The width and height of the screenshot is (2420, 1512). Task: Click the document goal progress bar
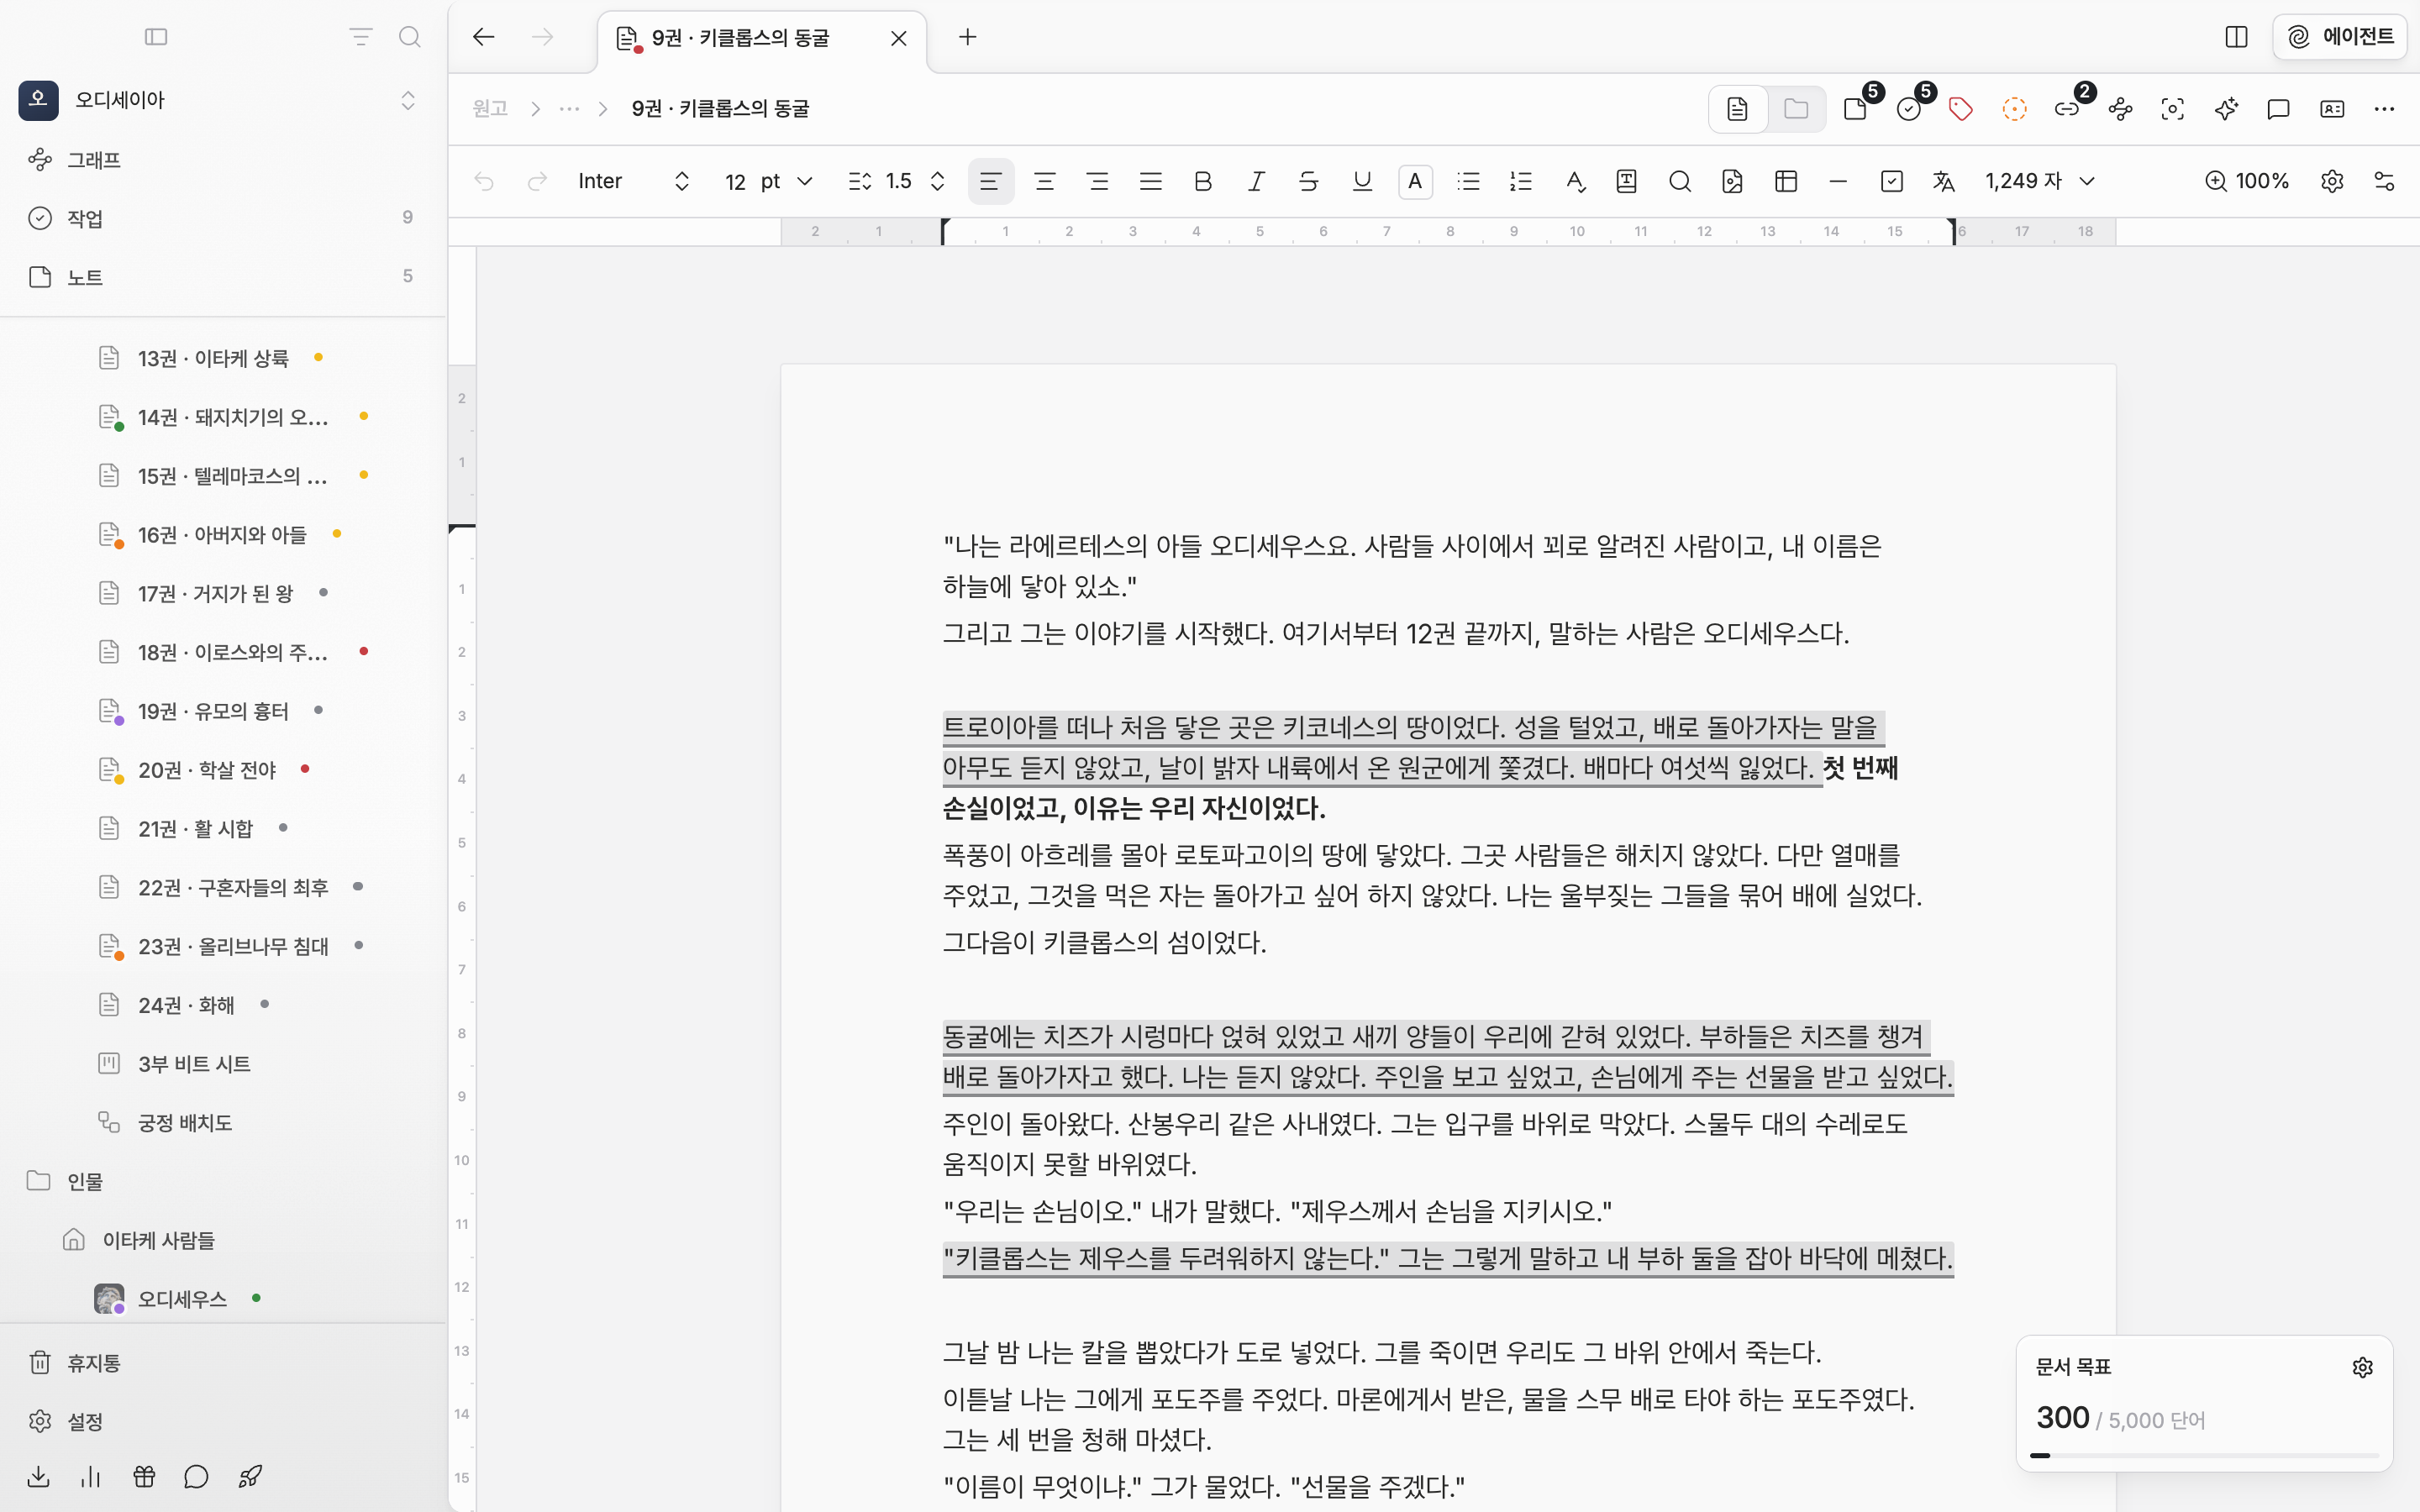(x=2204, y=1456)
